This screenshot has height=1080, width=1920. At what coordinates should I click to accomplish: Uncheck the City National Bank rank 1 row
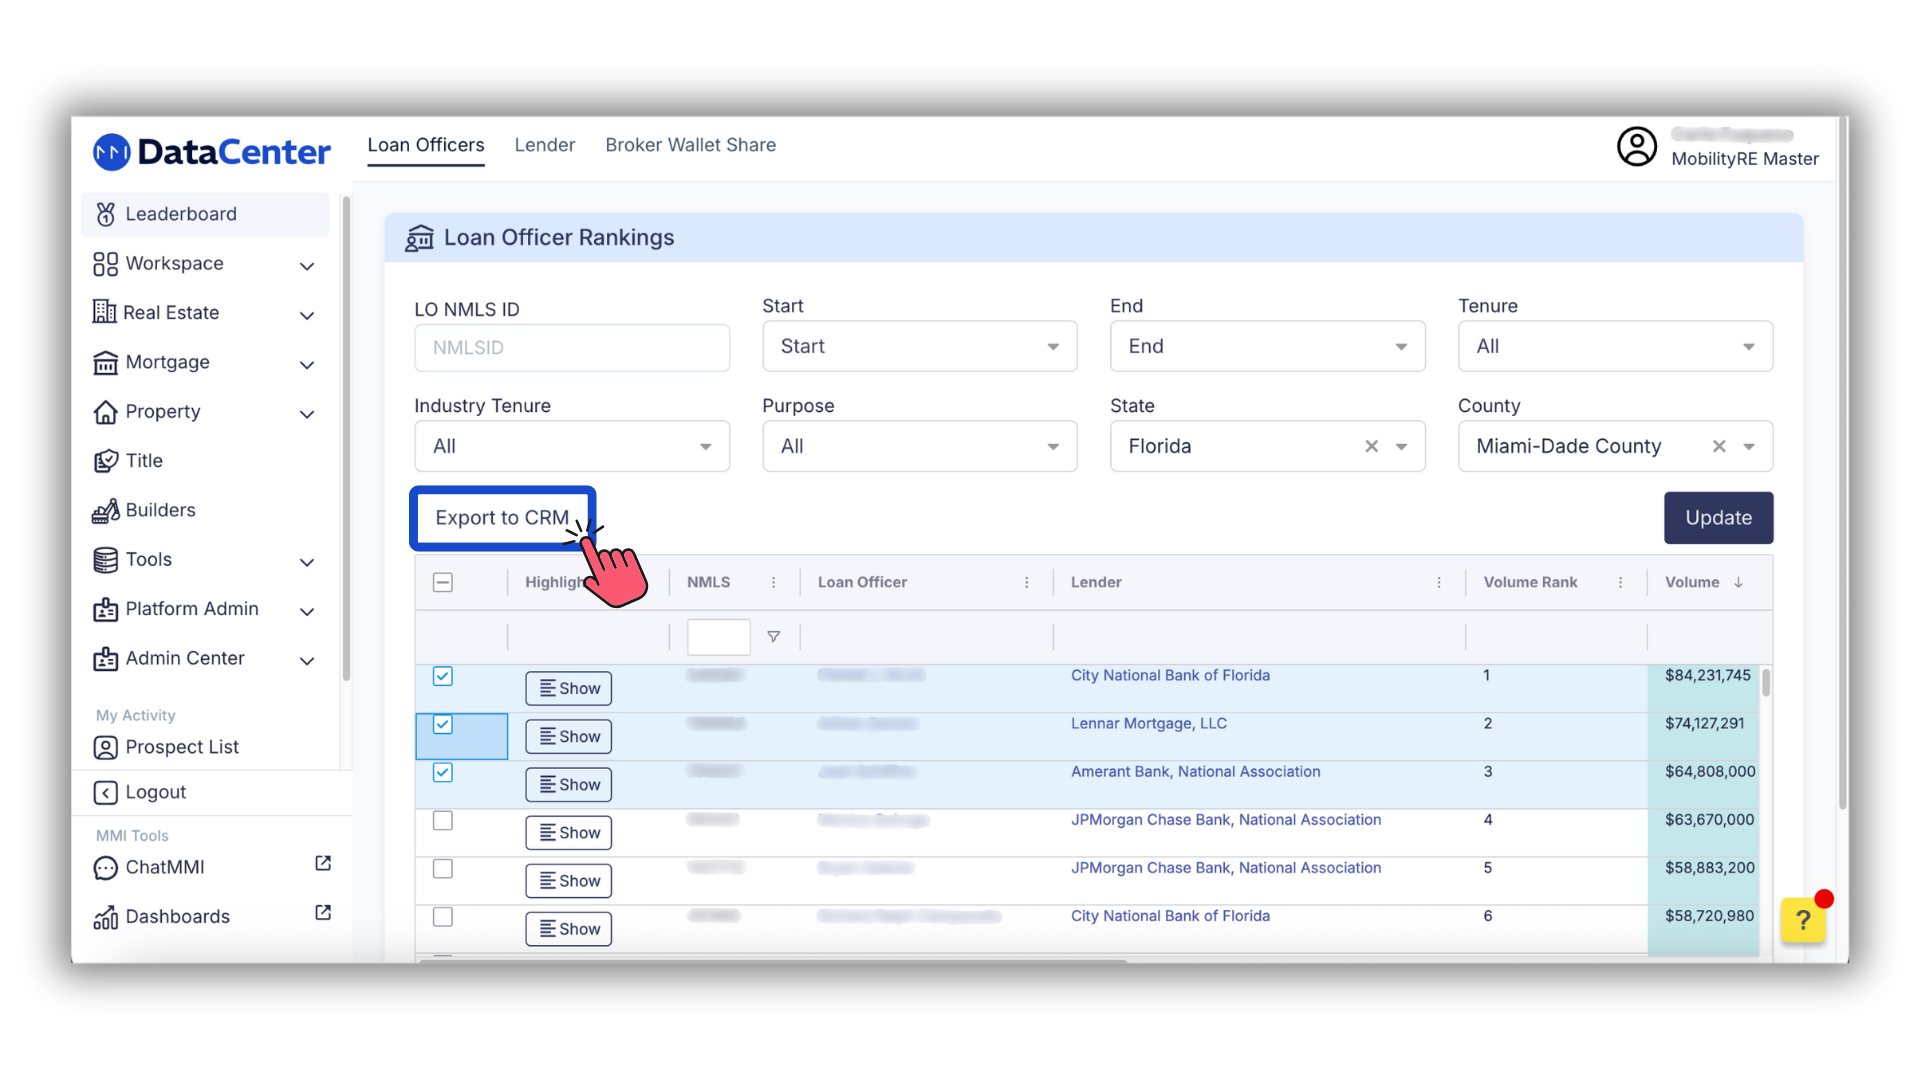pyautogui.click(x=443, y=676)
